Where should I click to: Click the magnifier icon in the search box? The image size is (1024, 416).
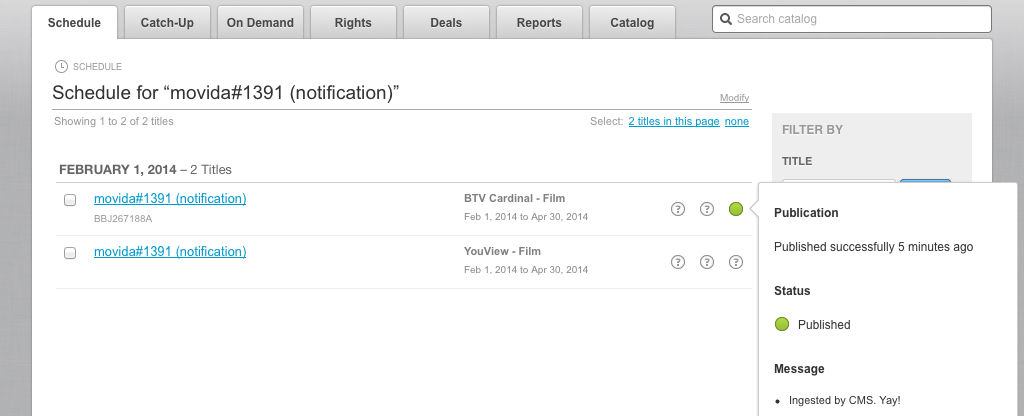tap(726, 19)
